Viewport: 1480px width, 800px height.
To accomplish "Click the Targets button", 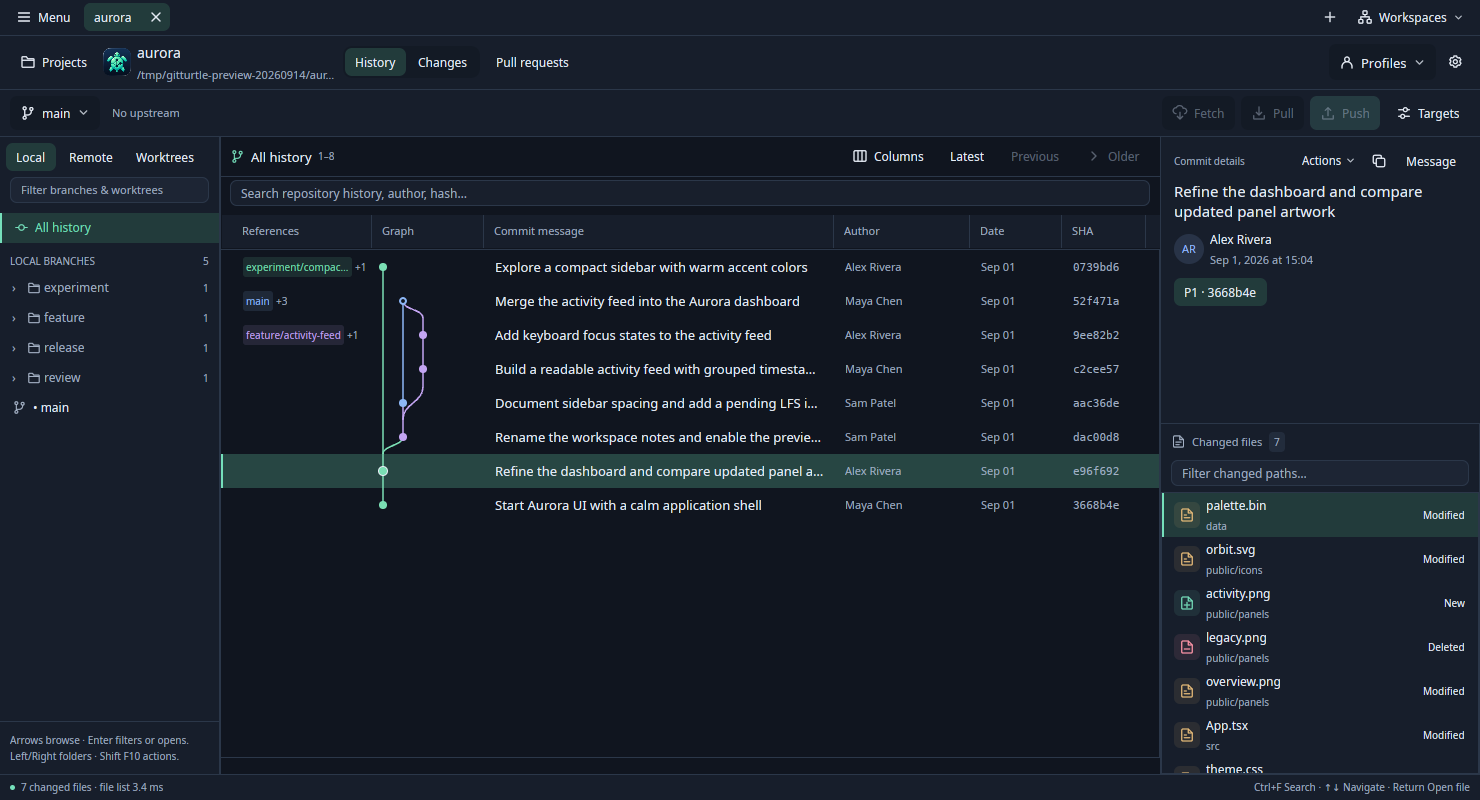I will coord(1428,113).
